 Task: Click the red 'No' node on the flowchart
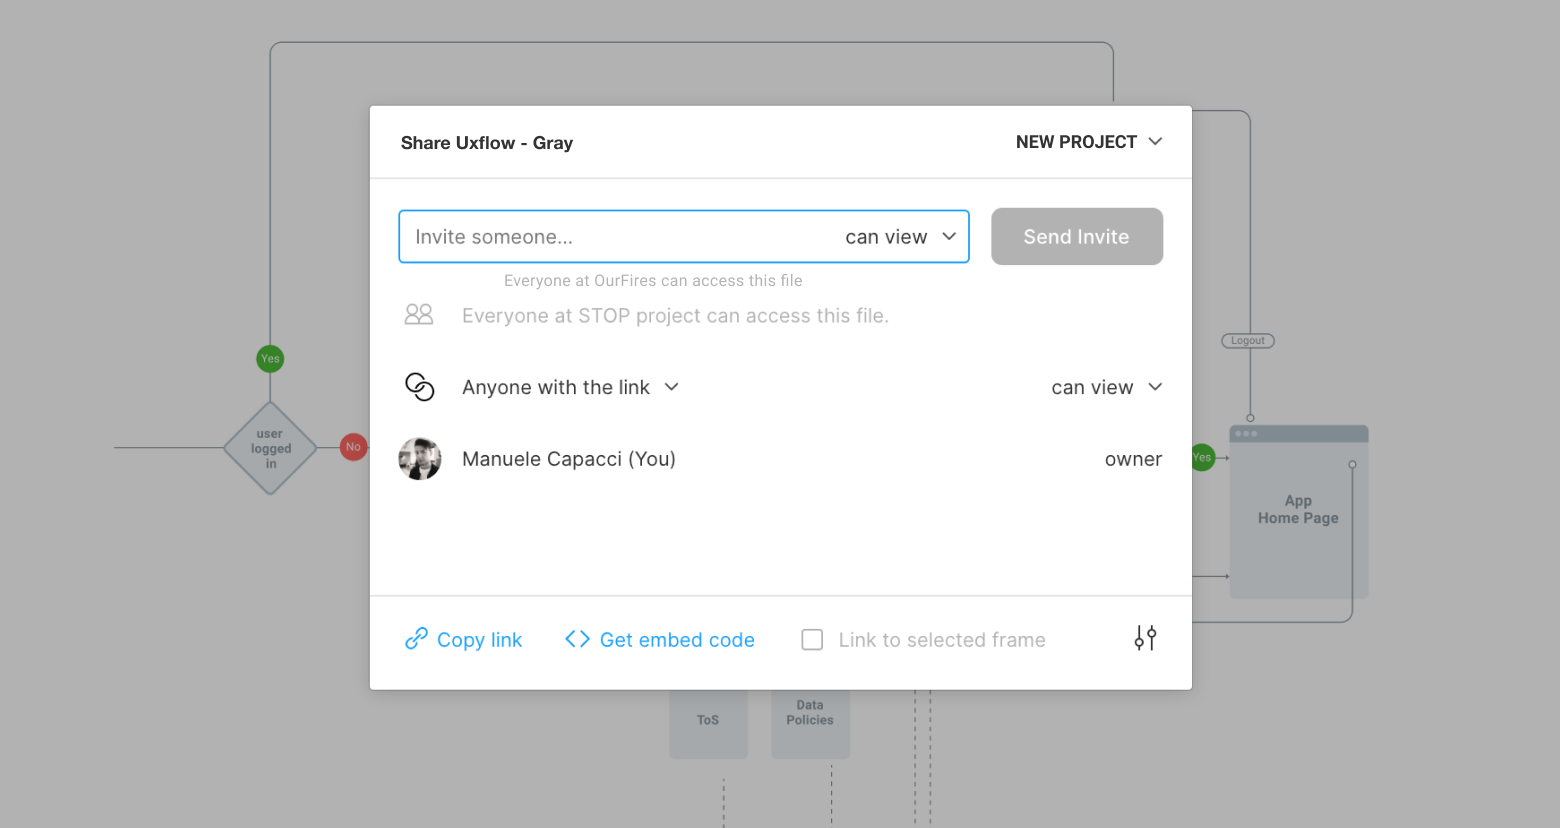coord(353,447)
